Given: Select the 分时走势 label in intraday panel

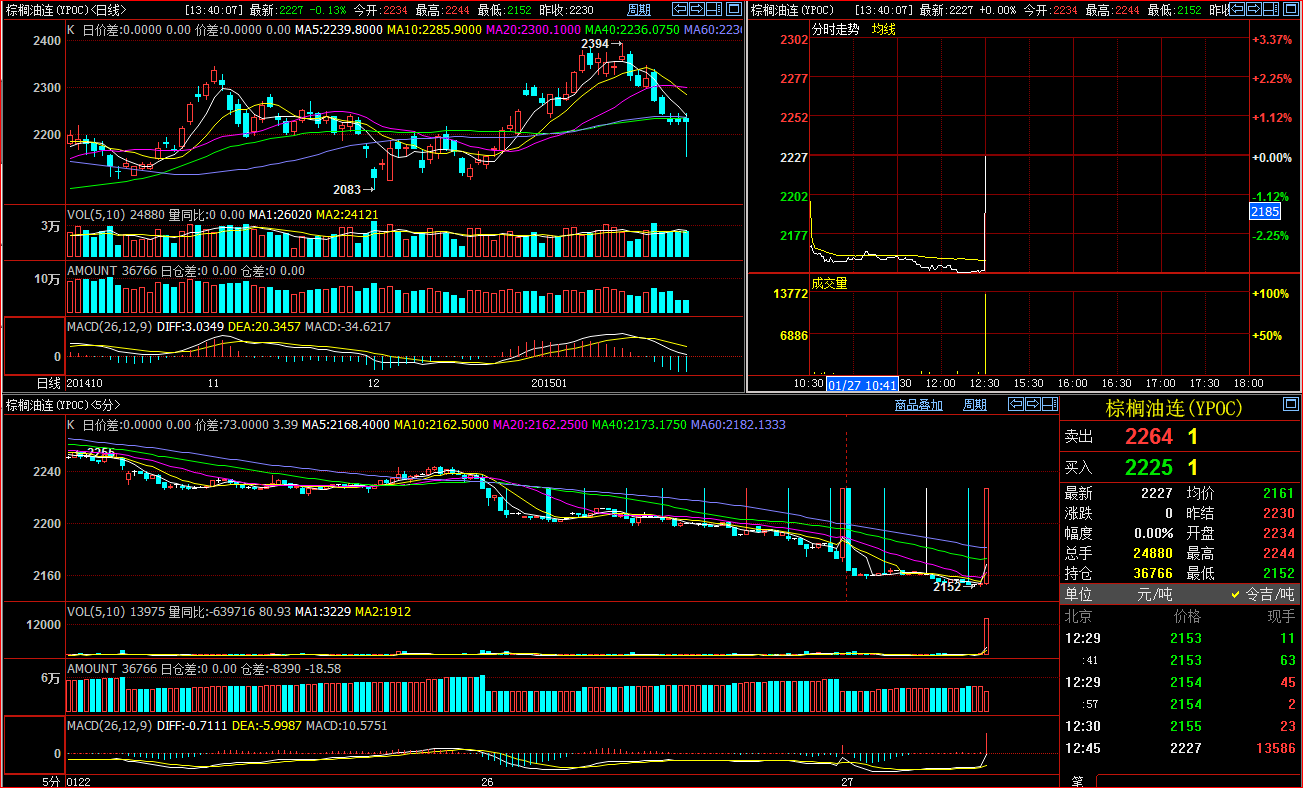Looking at the screenshot, I should (x=835, y=29).
